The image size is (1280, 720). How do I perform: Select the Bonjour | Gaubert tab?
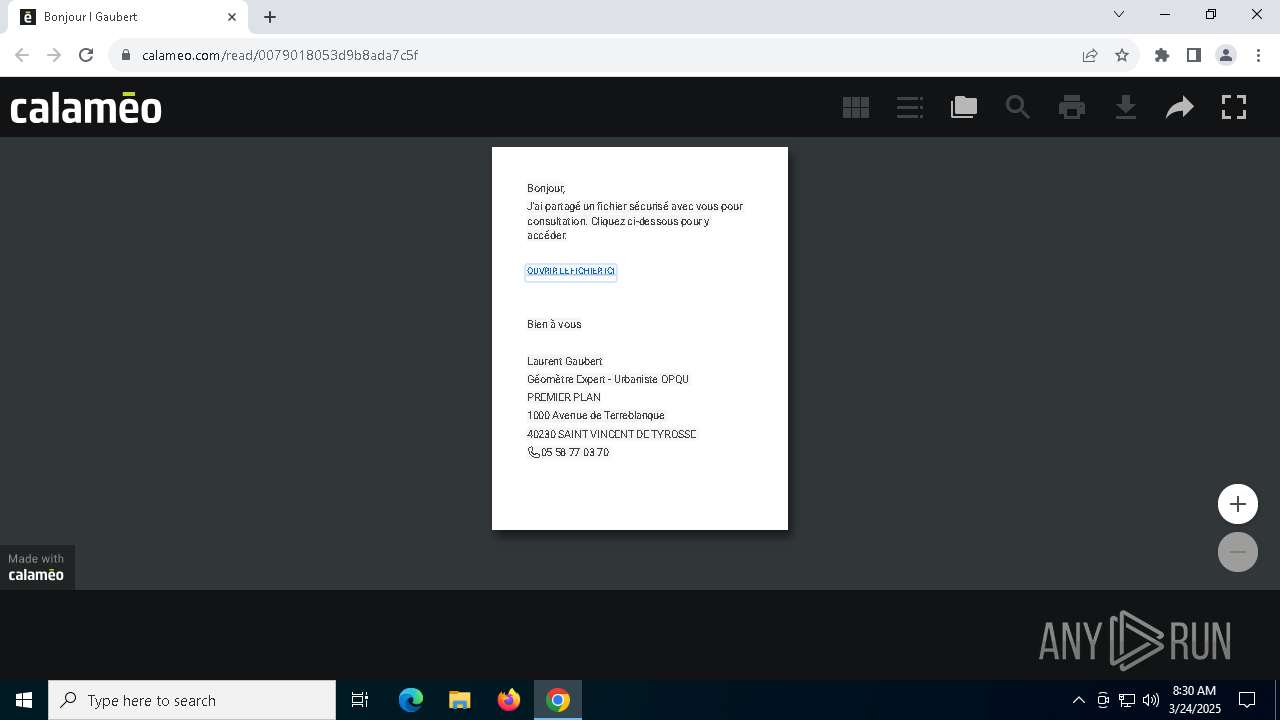tap(127, 17)
